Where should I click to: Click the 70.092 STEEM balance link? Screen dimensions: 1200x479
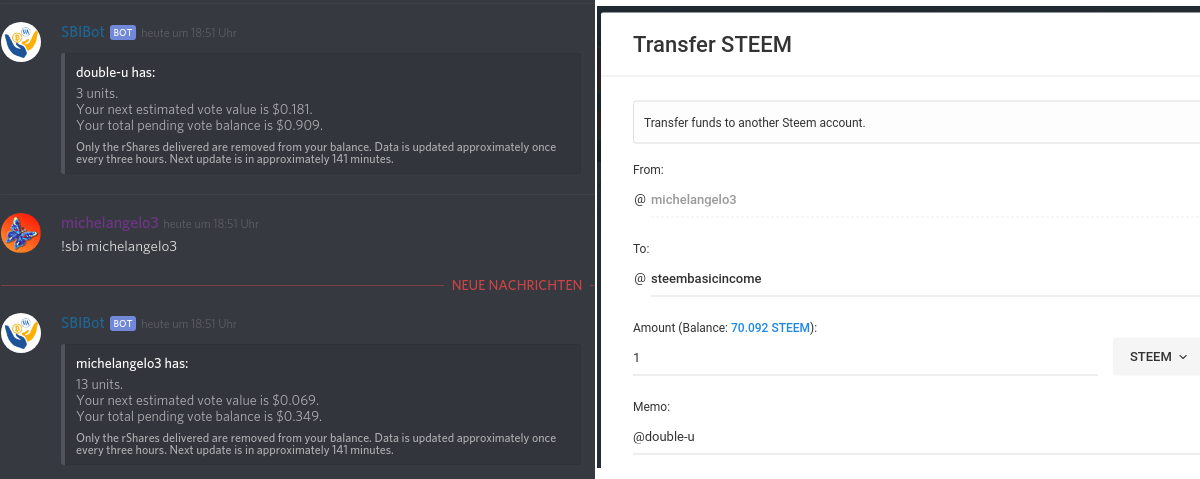point(772,327)
